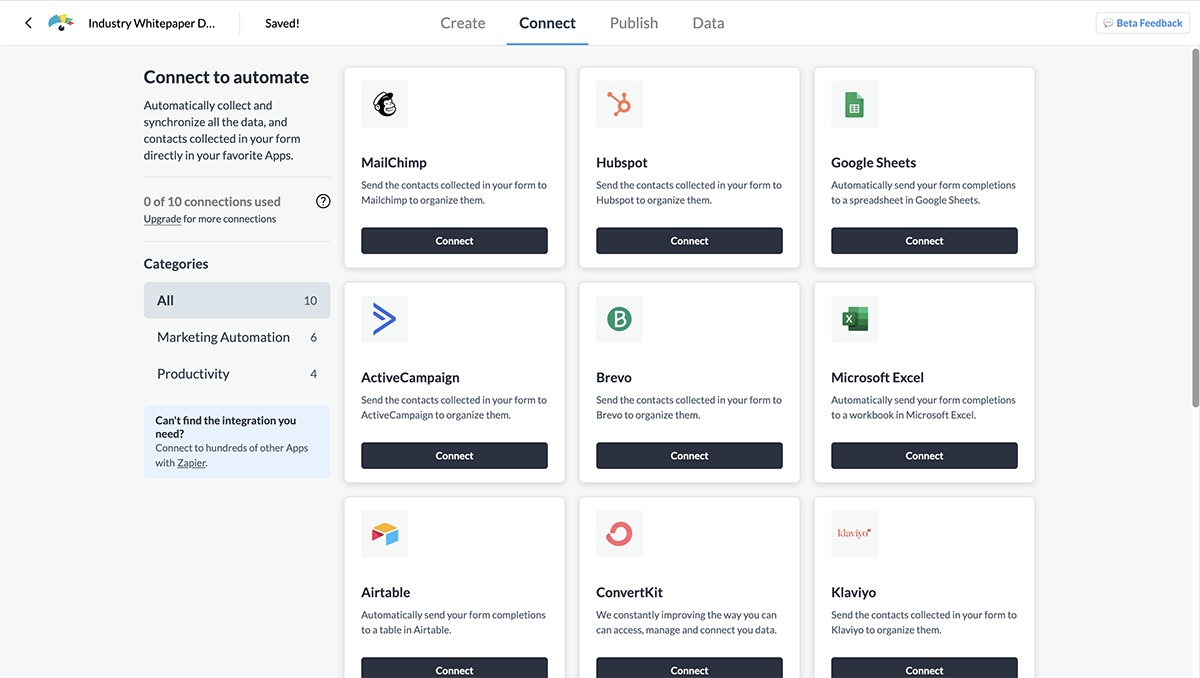Screen dimensions: 1200x678
Task: Click the Hubspot logo icon
Action: tap(619, 104)
